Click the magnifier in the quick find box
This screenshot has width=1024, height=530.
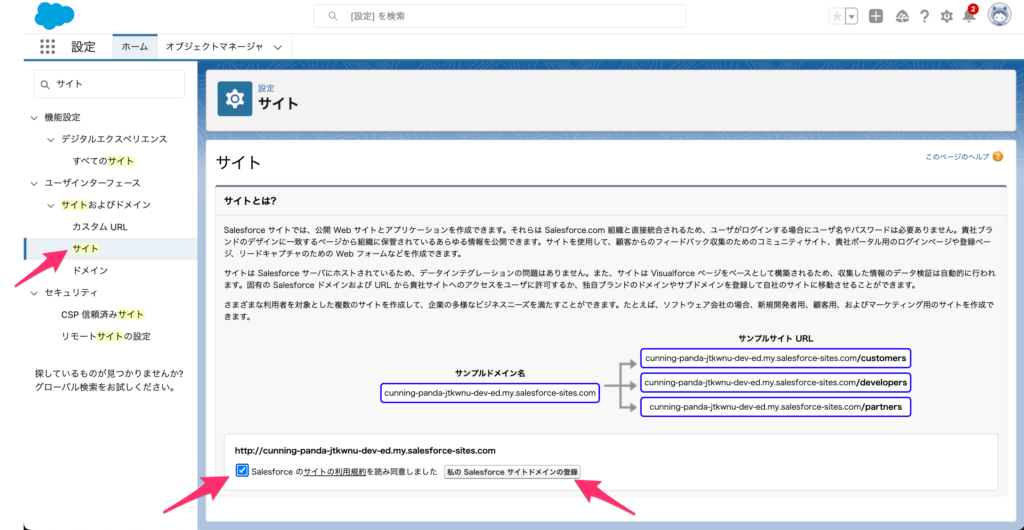coord(45,84)
